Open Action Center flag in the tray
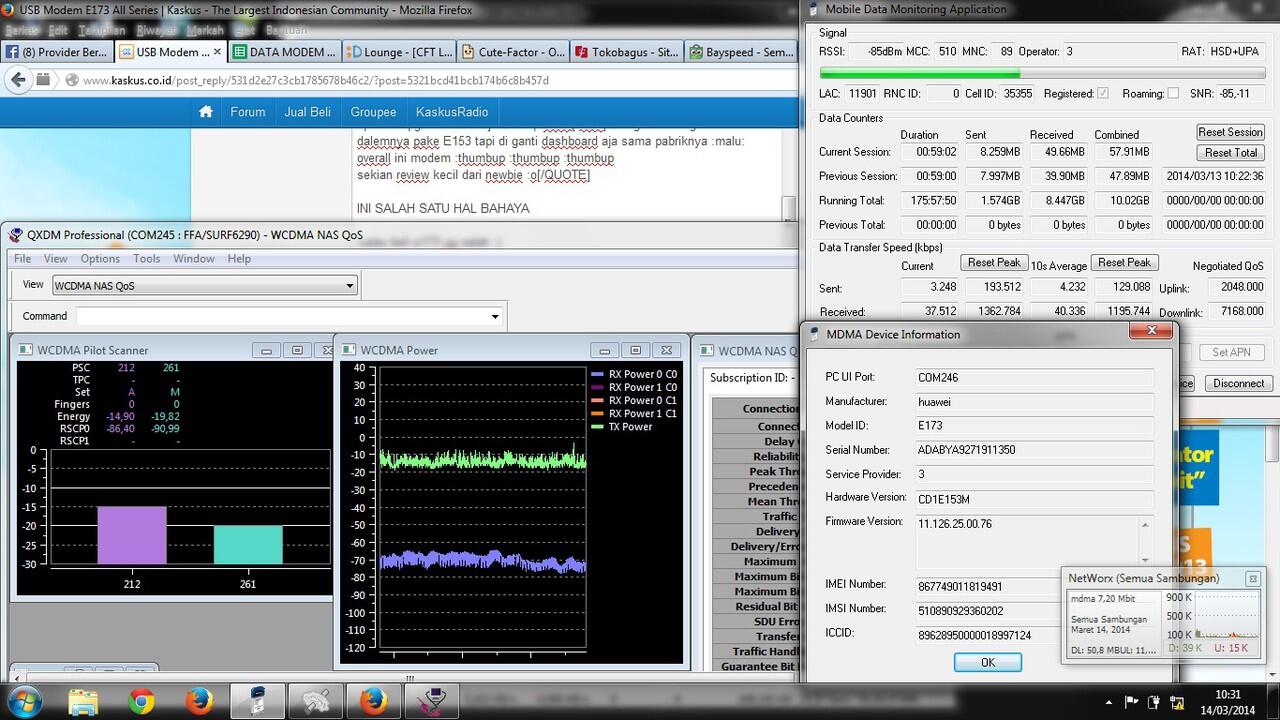This screenshot has width=1280, height=720. pos(1133,701)
